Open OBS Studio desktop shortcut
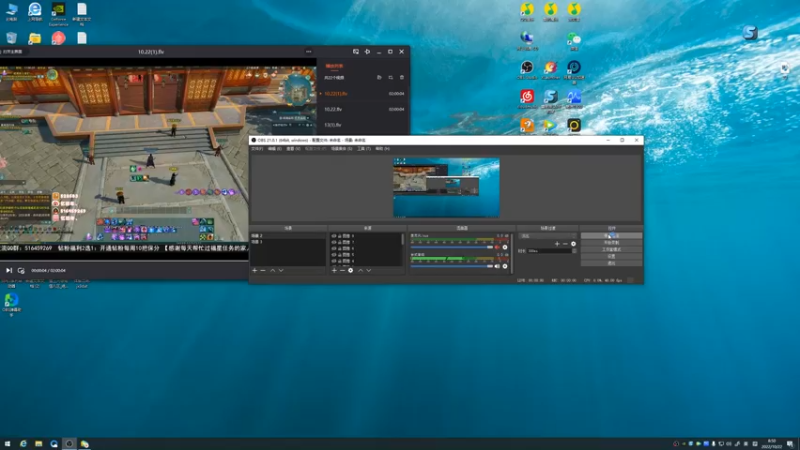The width and height of the screenshot is (800, 450). (x=527, y=69)
